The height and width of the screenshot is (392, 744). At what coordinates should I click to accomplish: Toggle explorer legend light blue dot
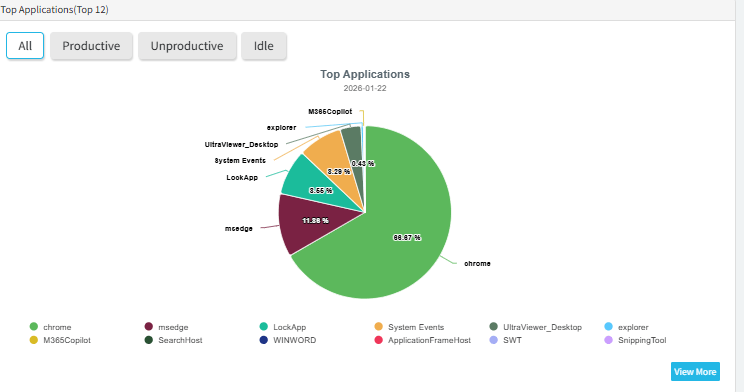pos(608,327)
